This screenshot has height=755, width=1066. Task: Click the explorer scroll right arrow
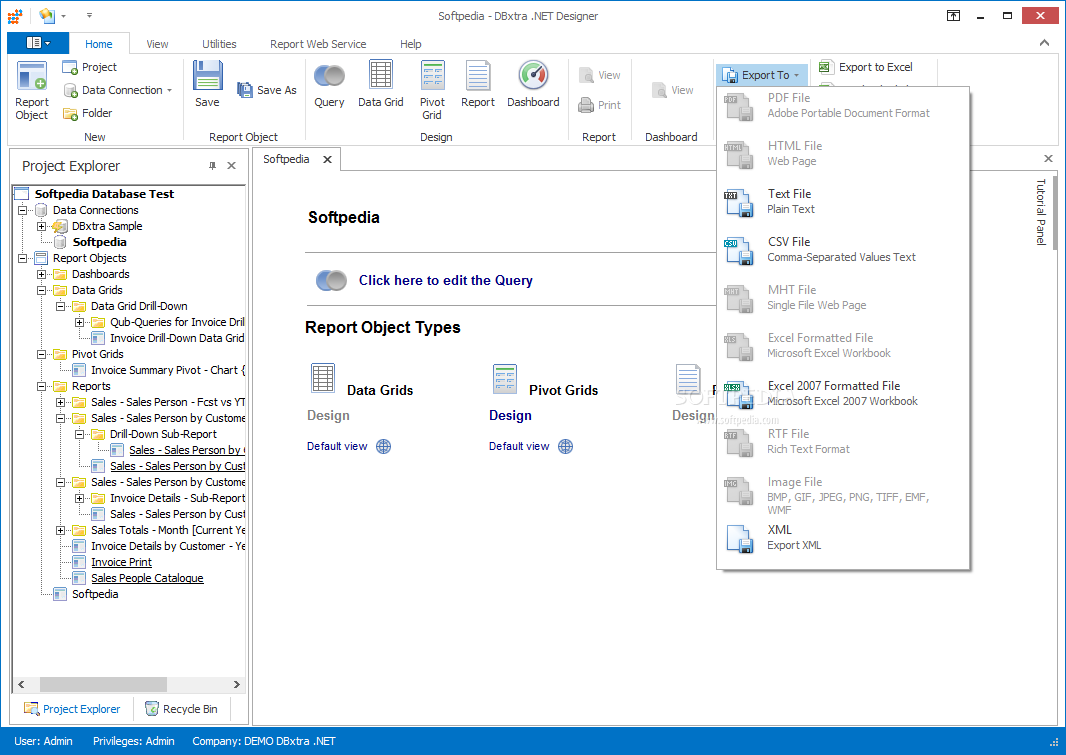(237, 684)
